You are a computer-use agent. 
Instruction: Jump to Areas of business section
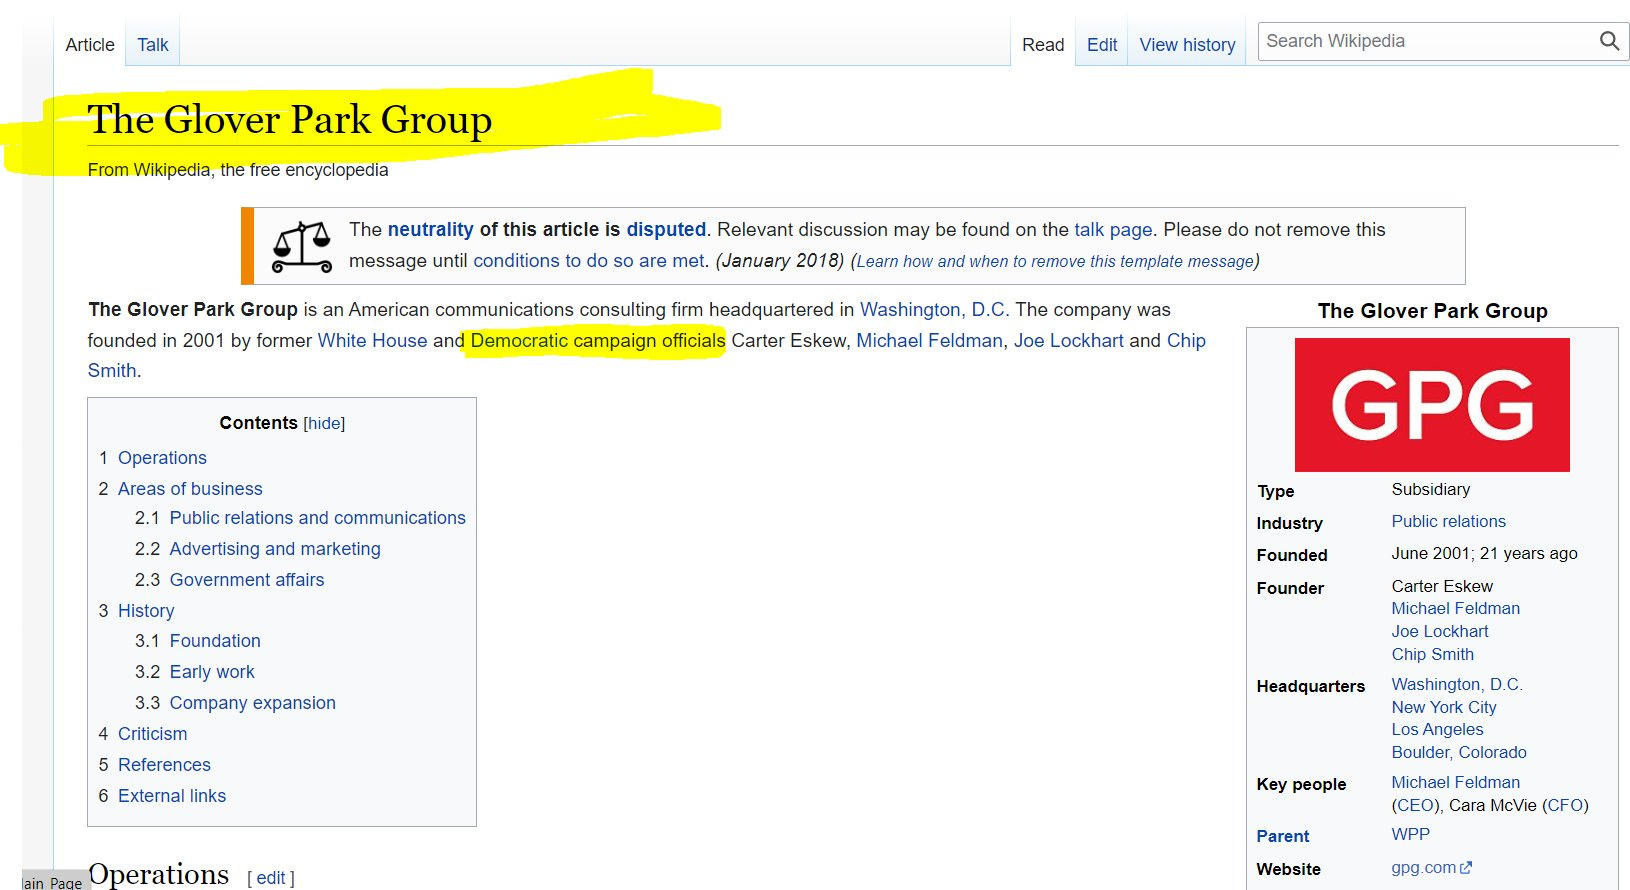tap(190, 489)
